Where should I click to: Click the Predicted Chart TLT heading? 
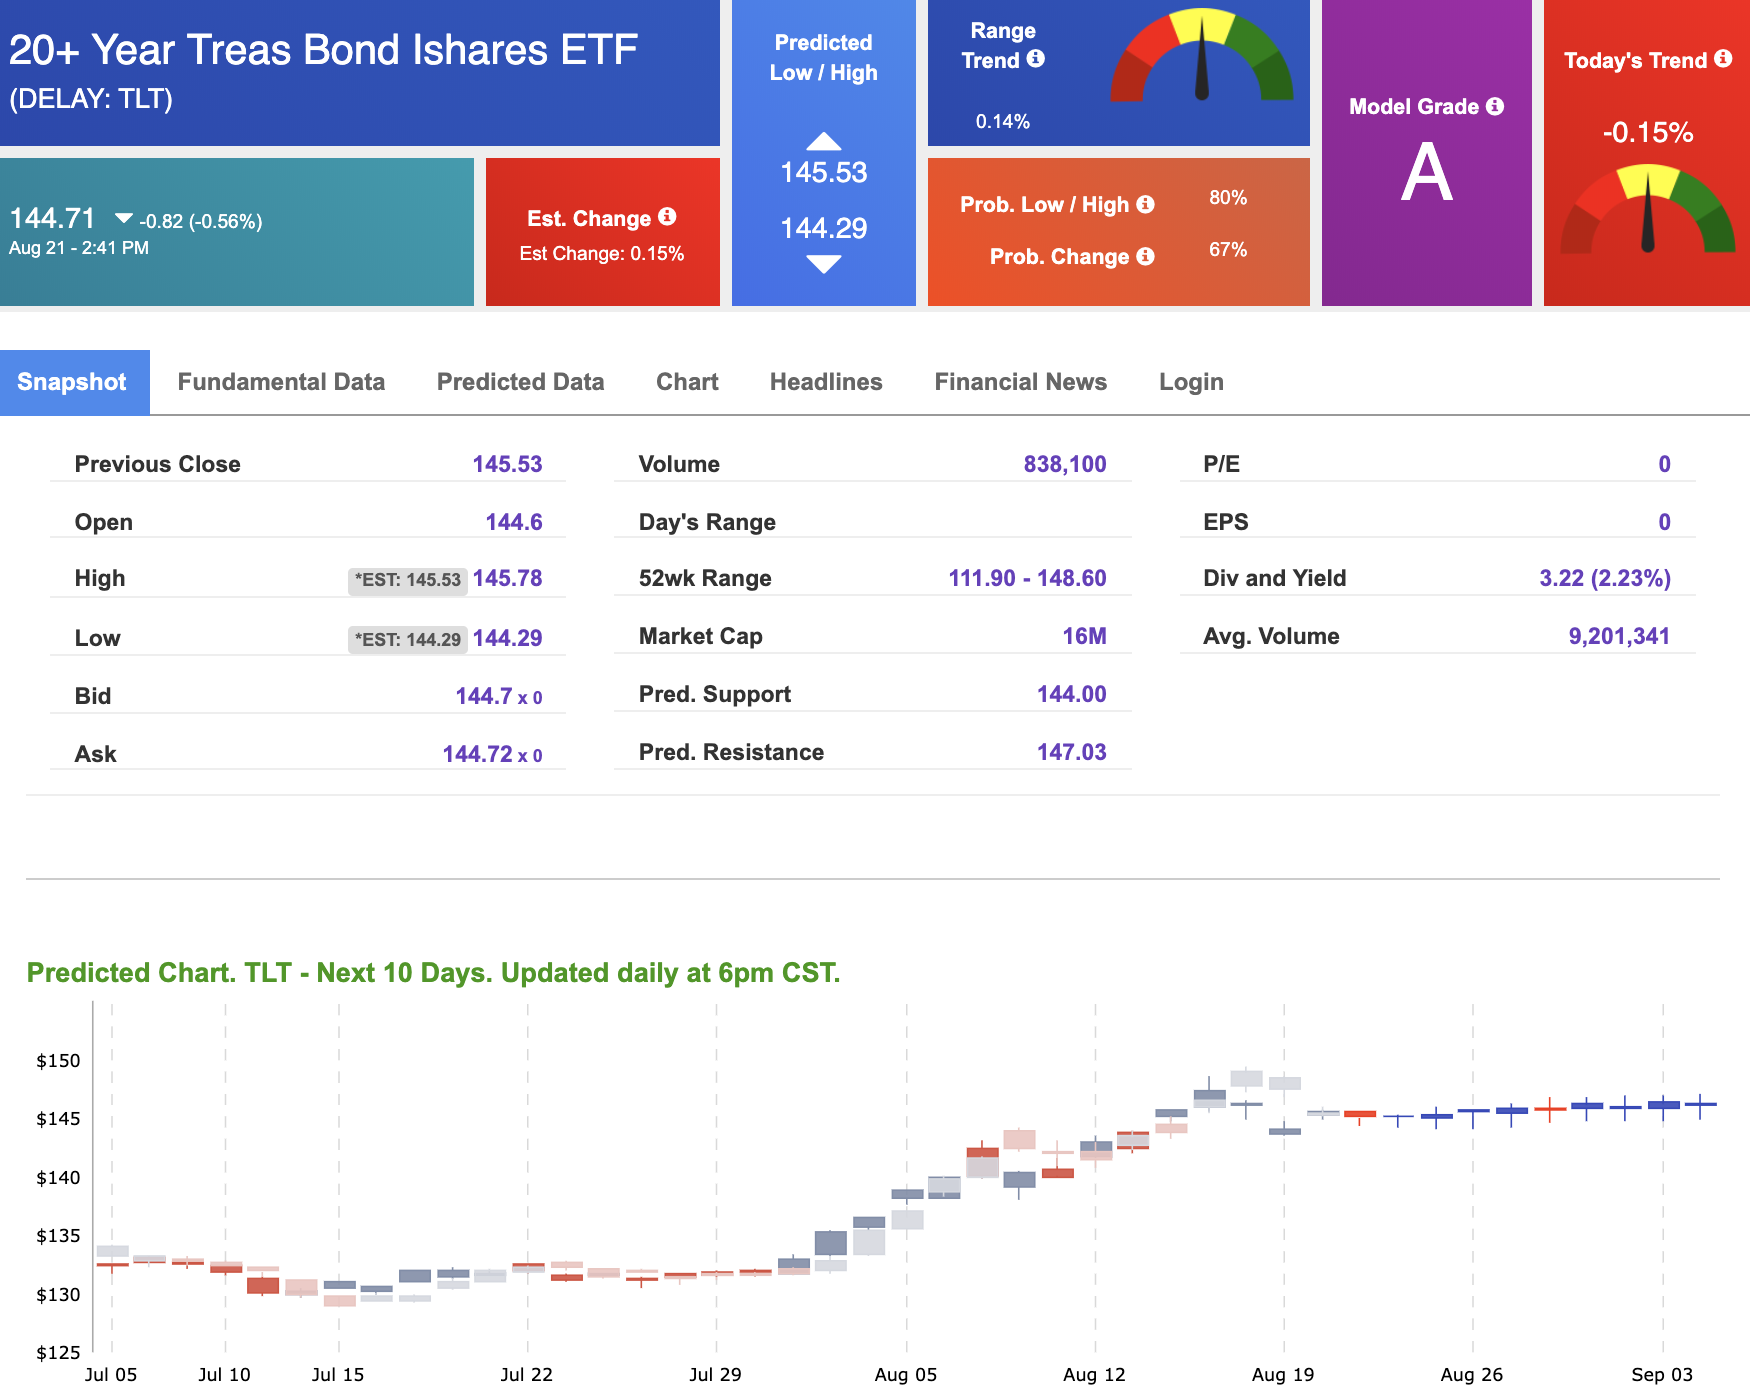pyautogui.click(x=433, y=973)
